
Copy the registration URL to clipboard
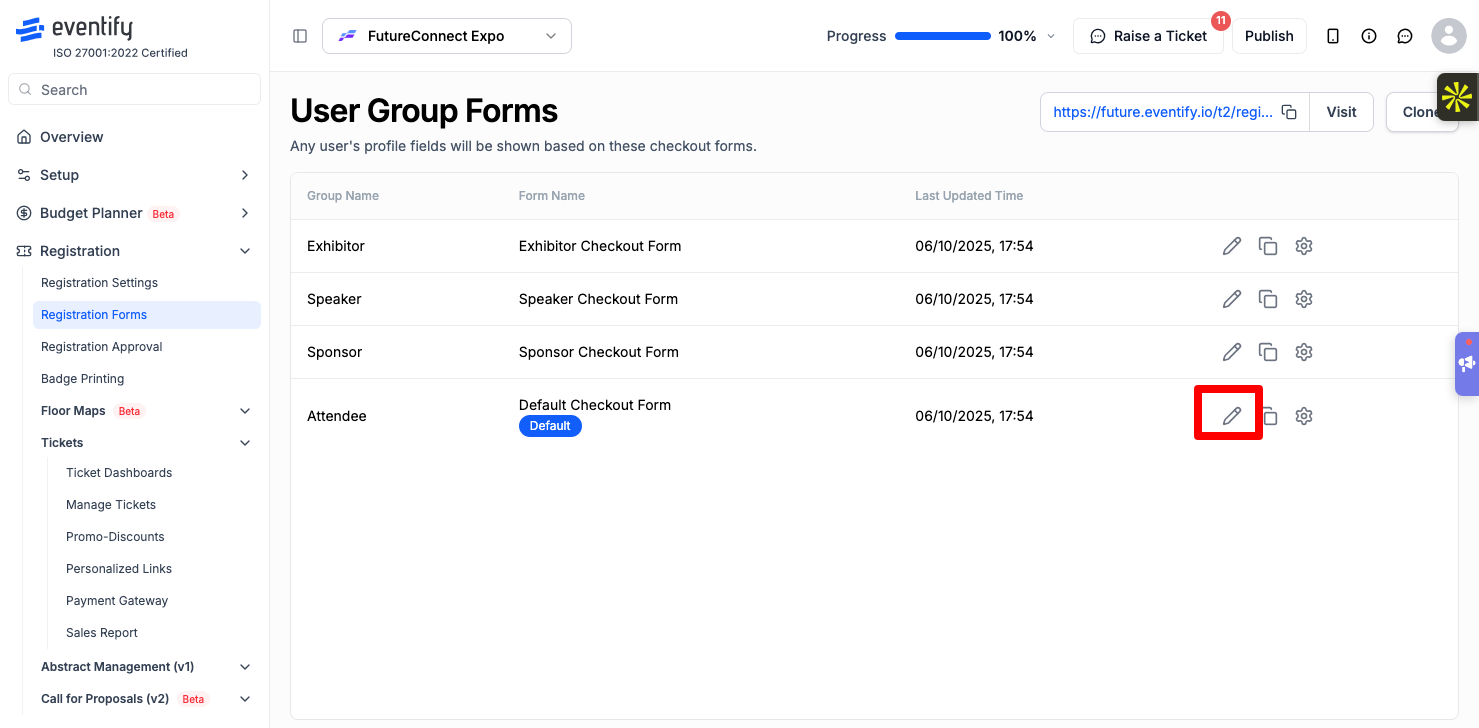1290,112
